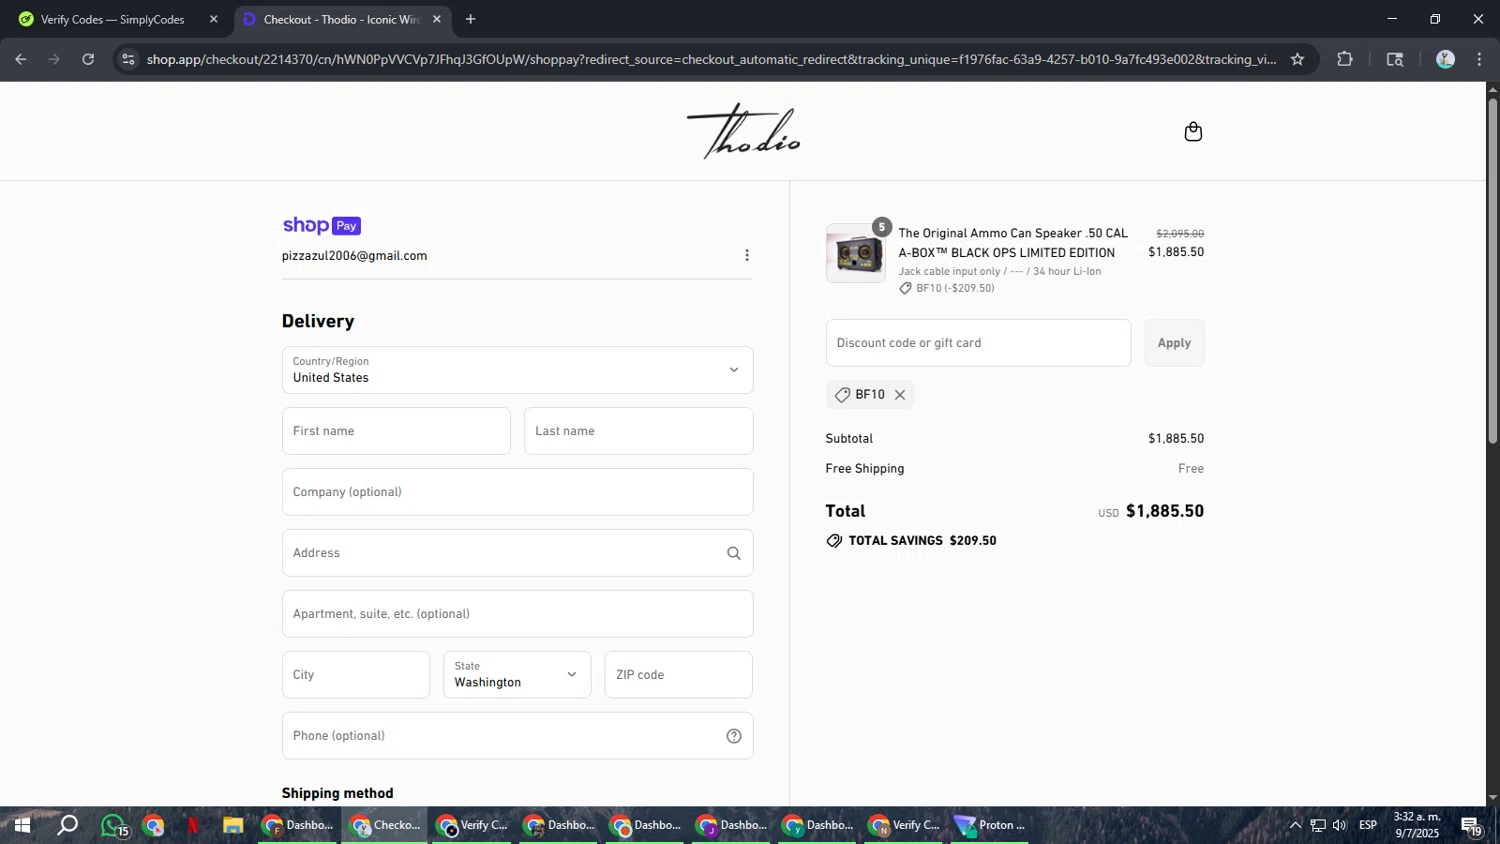This screenshot has height=844, width=1500.
Task: Open a new browser tab
Action: (470, 19)
